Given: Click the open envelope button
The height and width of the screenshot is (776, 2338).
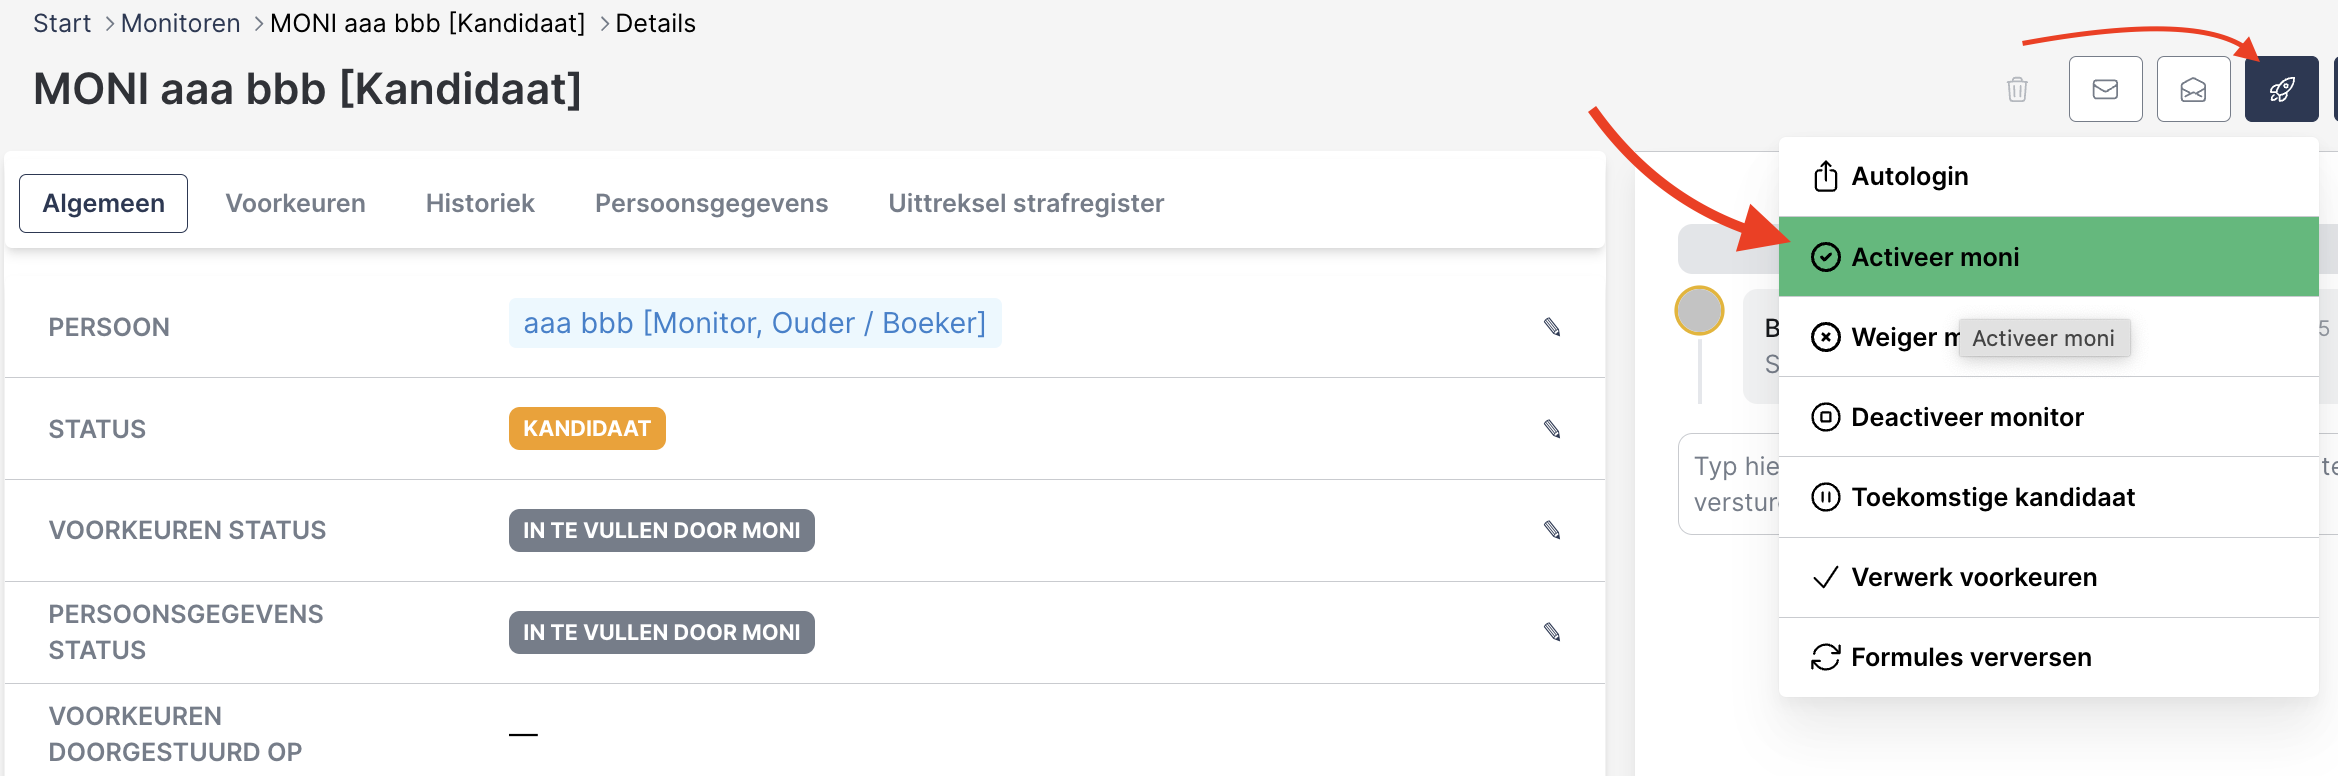Looking at the screenshot, I should pos(2193,90).
